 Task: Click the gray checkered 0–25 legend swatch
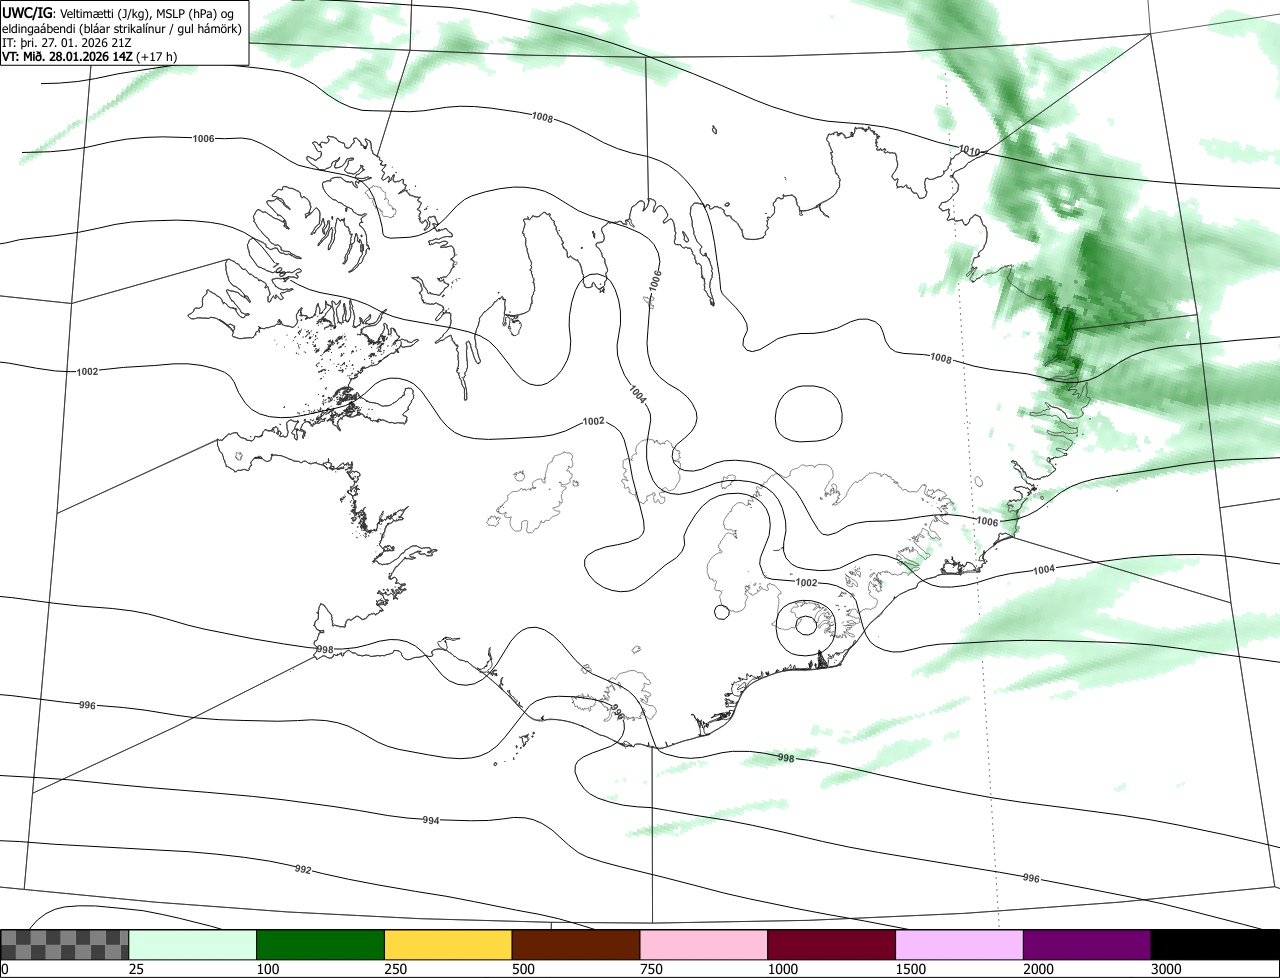pos(65,945)
